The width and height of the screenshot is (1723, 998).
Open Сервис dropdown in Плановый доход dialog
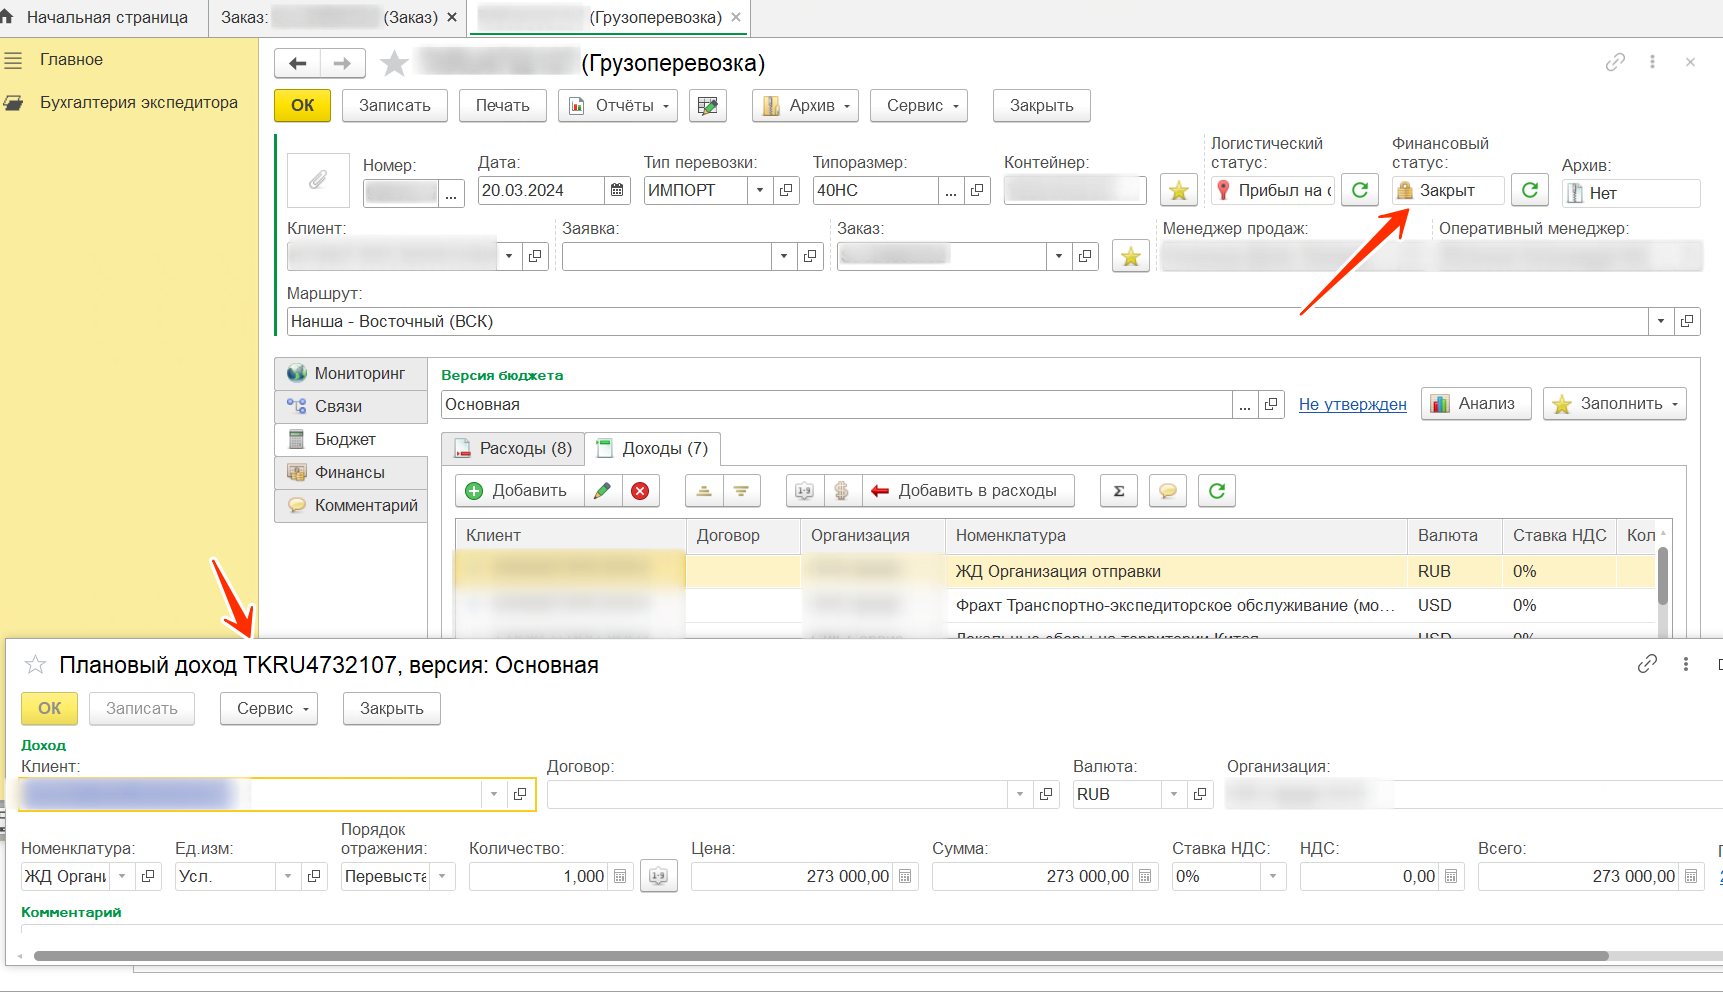(x=269, y=708)
